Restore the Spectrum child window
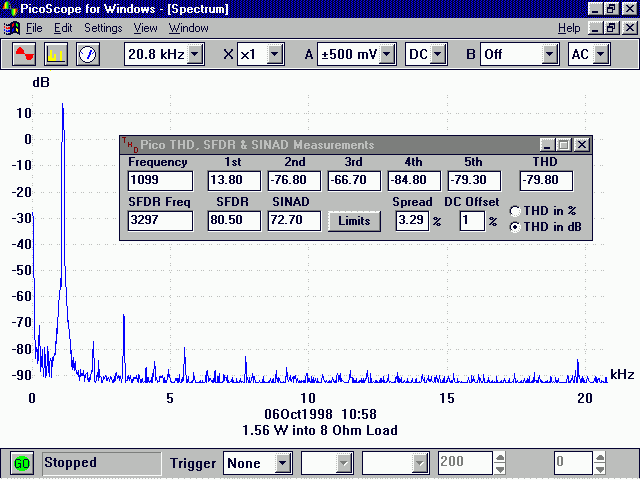Viewport: 640px width, 480px height. click(x=611, y=28)
